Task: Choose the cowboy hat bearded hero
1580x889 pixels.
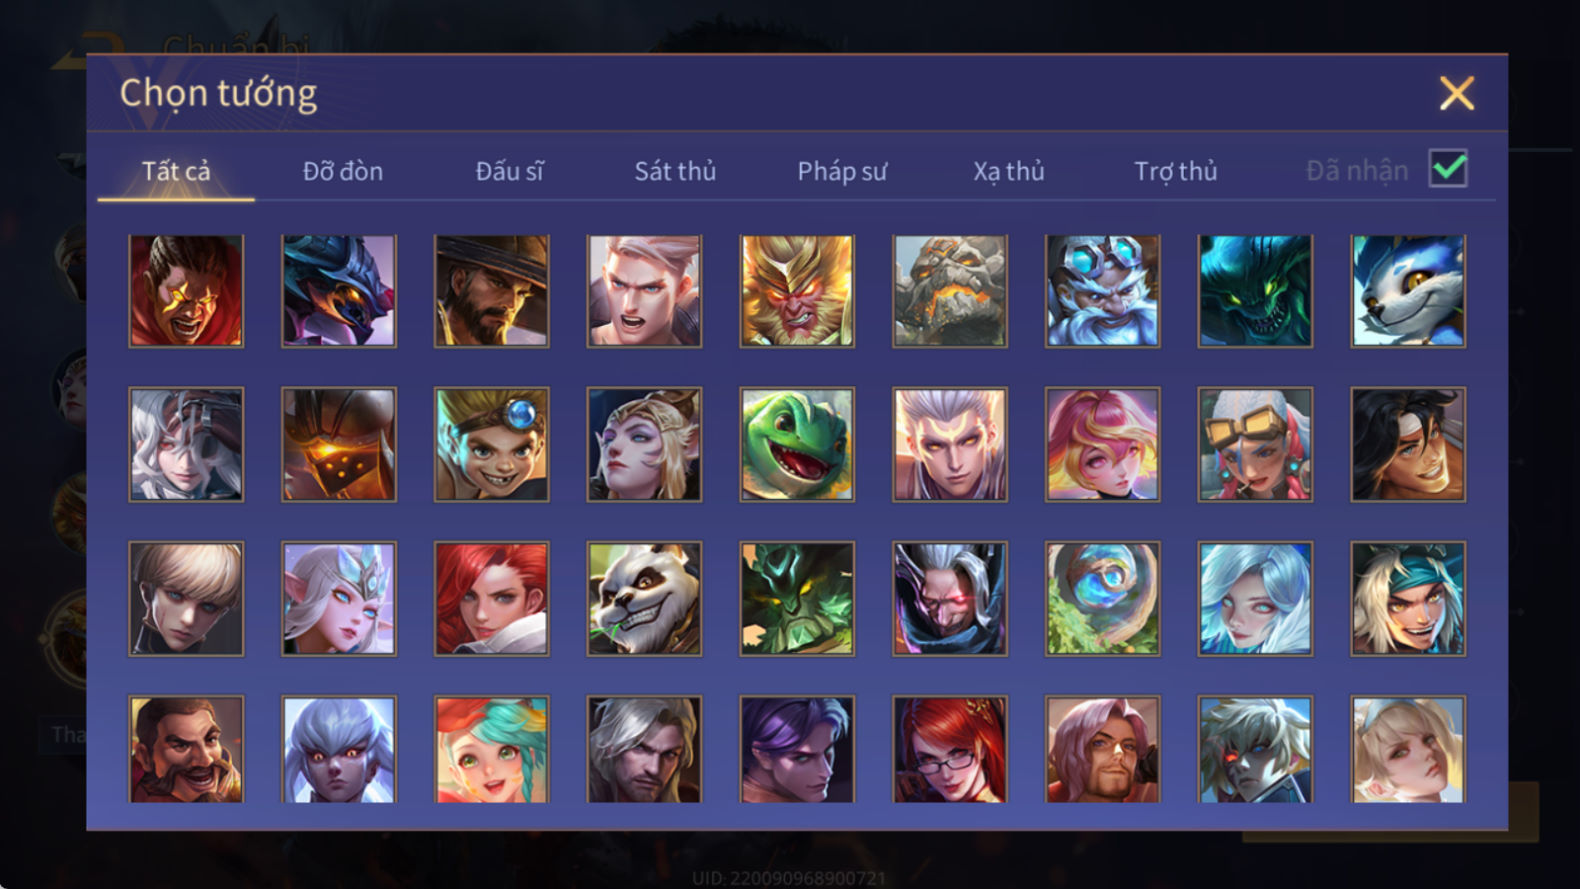Action: [x=491, y=291]
